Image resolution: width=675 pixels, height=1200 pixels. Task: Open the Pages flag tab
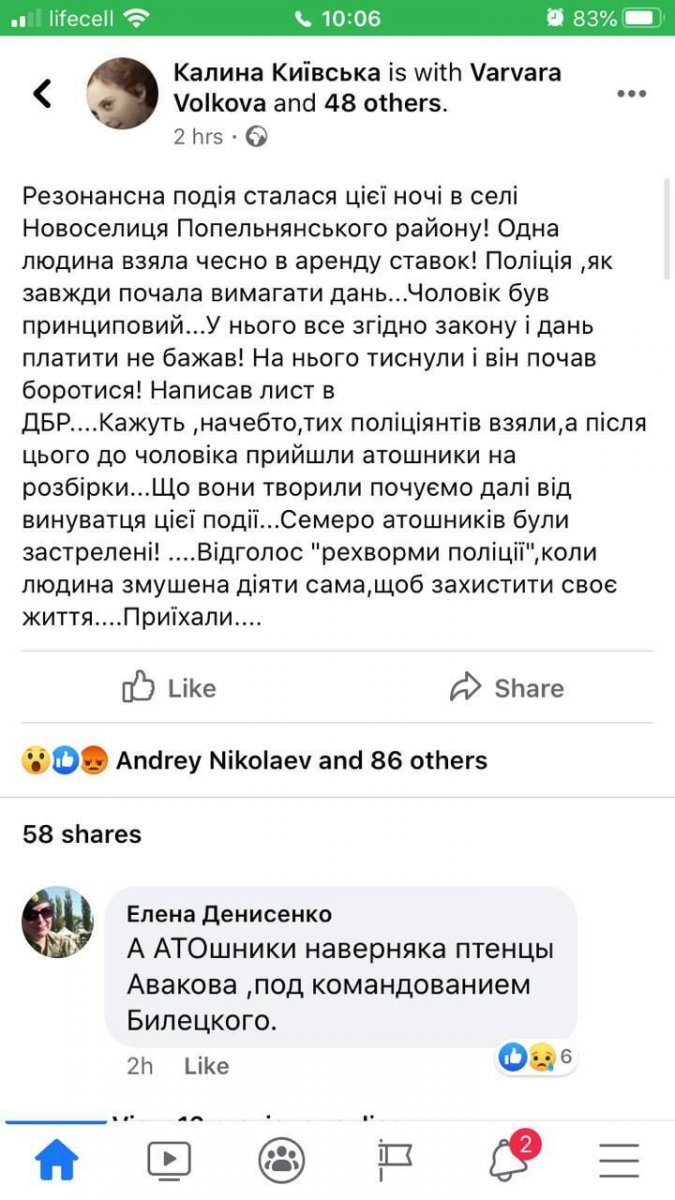[395, 1160]
